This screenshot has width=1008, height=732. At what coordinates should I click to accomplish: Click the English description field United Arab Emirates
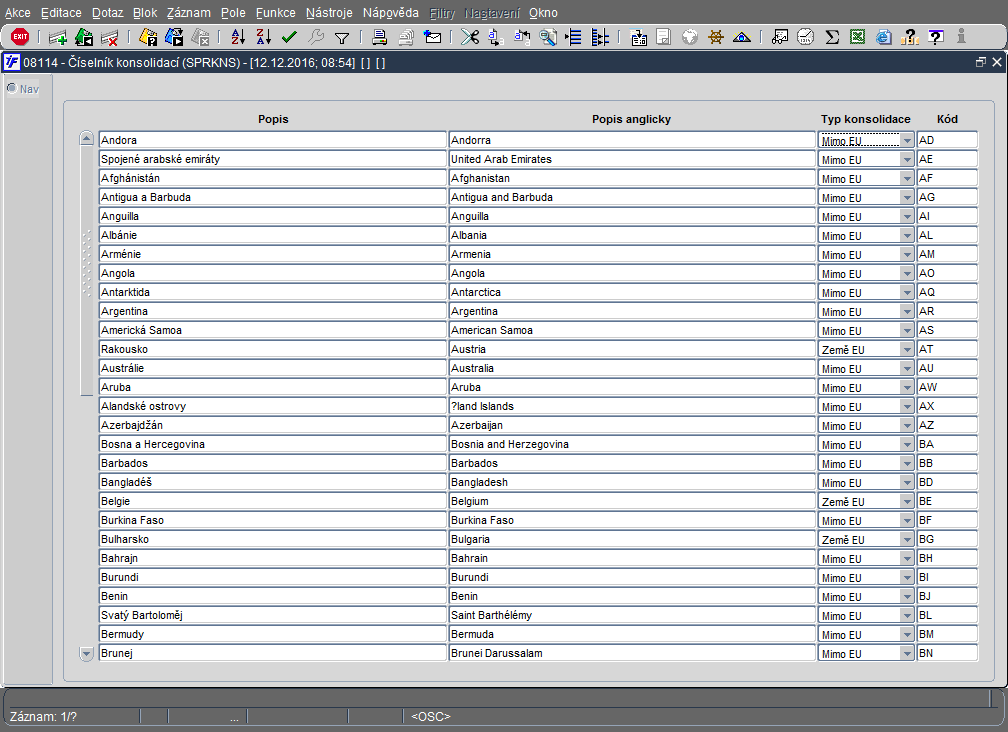pos(632,159)
